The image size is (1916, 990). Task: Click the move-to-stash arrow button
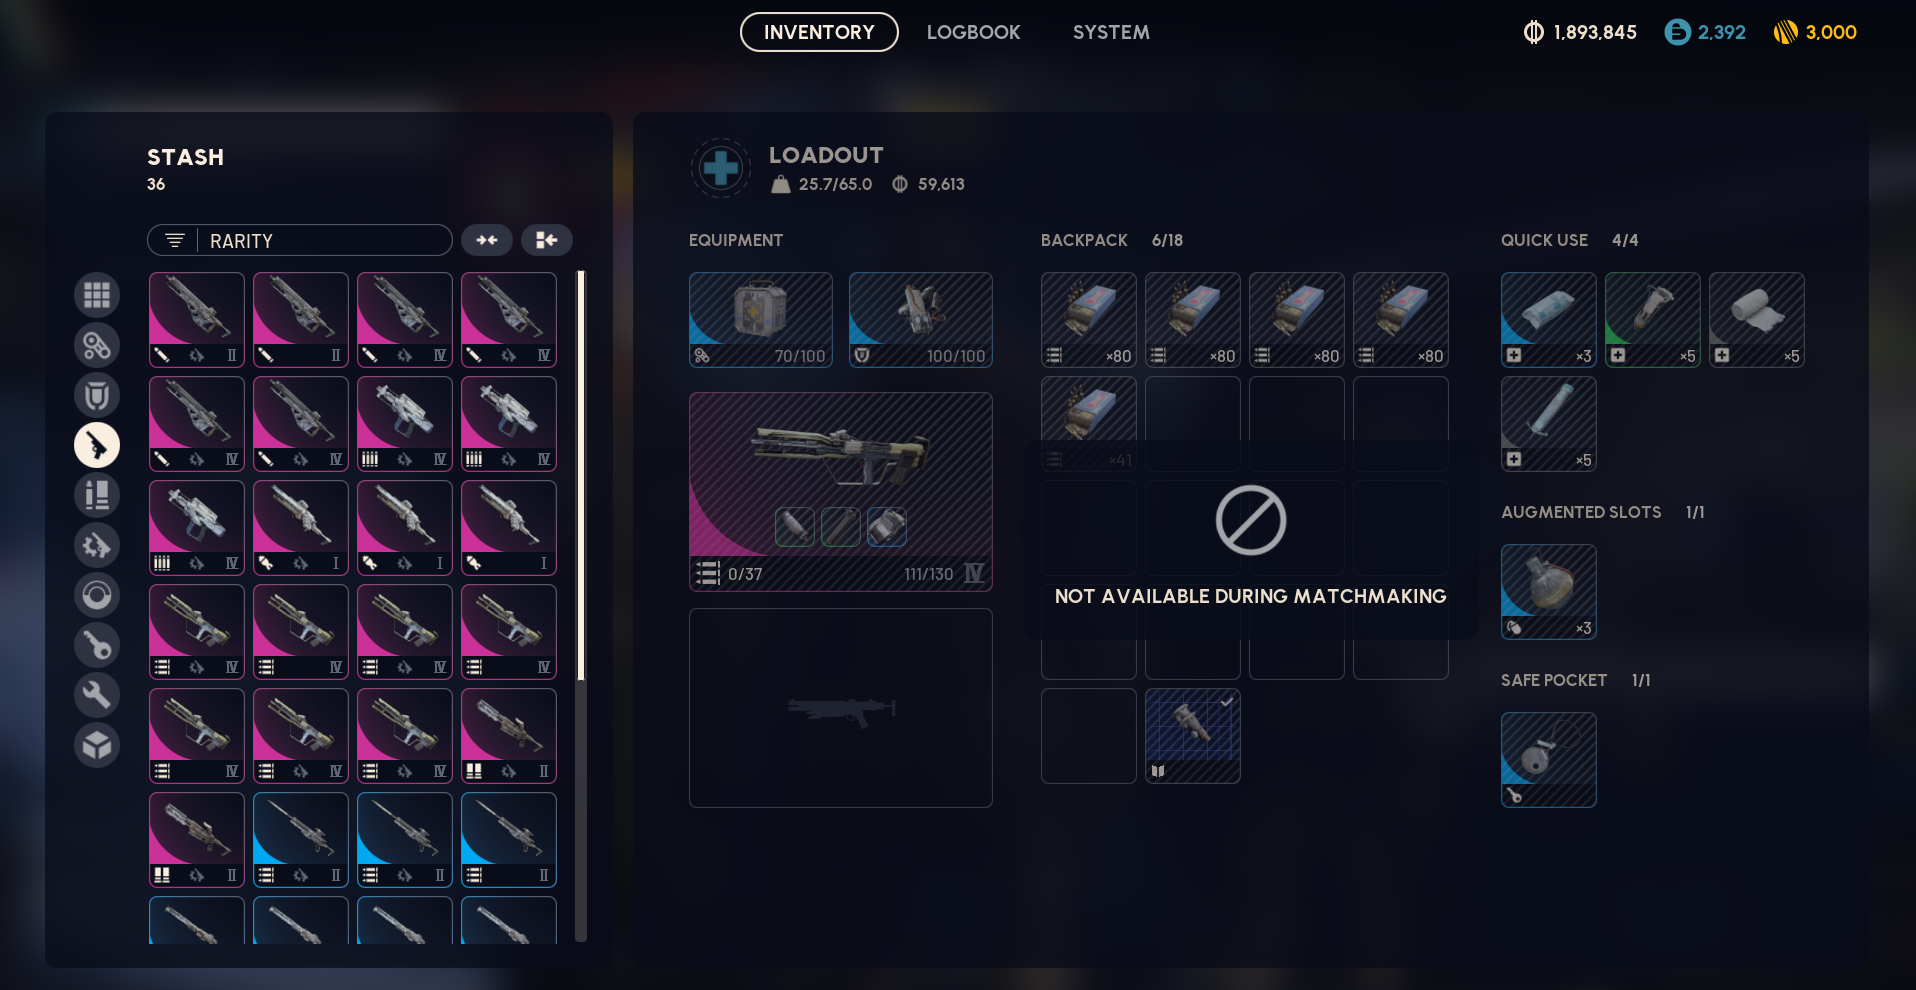tap(547, 240)
